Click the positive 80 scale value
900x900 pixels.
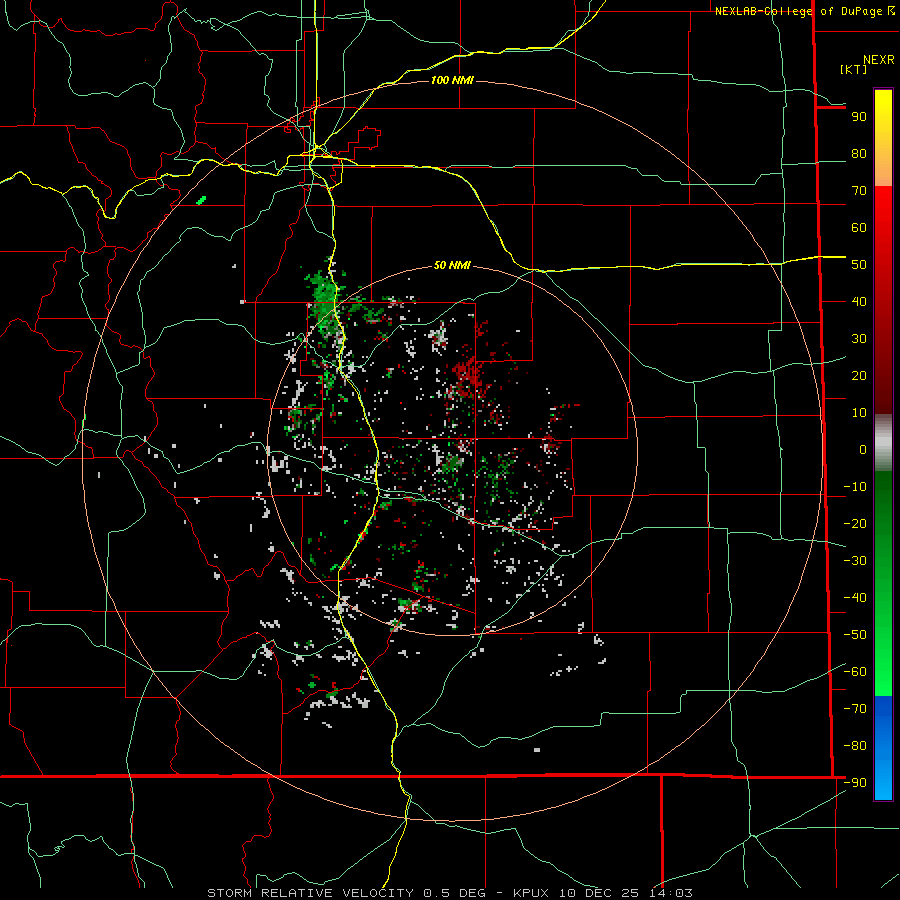(x=859, y=154)
